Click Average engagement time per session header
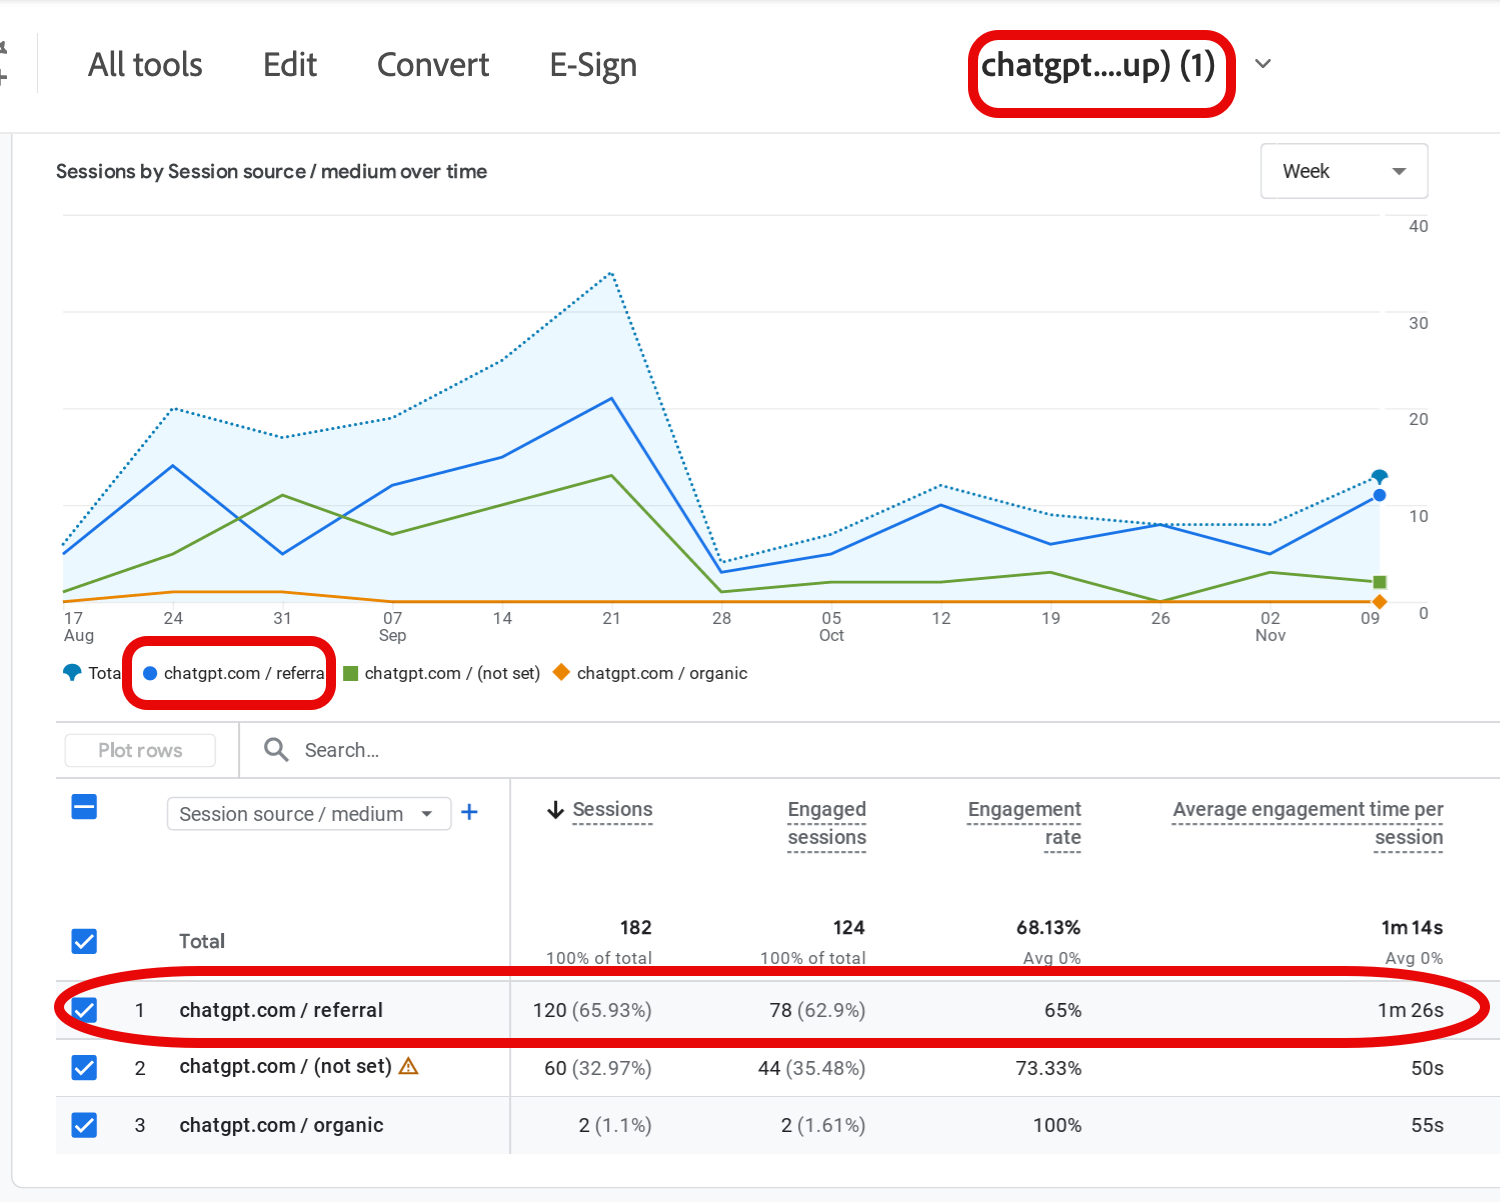The width and height of the screenshot is (1500, 1202). coord(1308,823)
